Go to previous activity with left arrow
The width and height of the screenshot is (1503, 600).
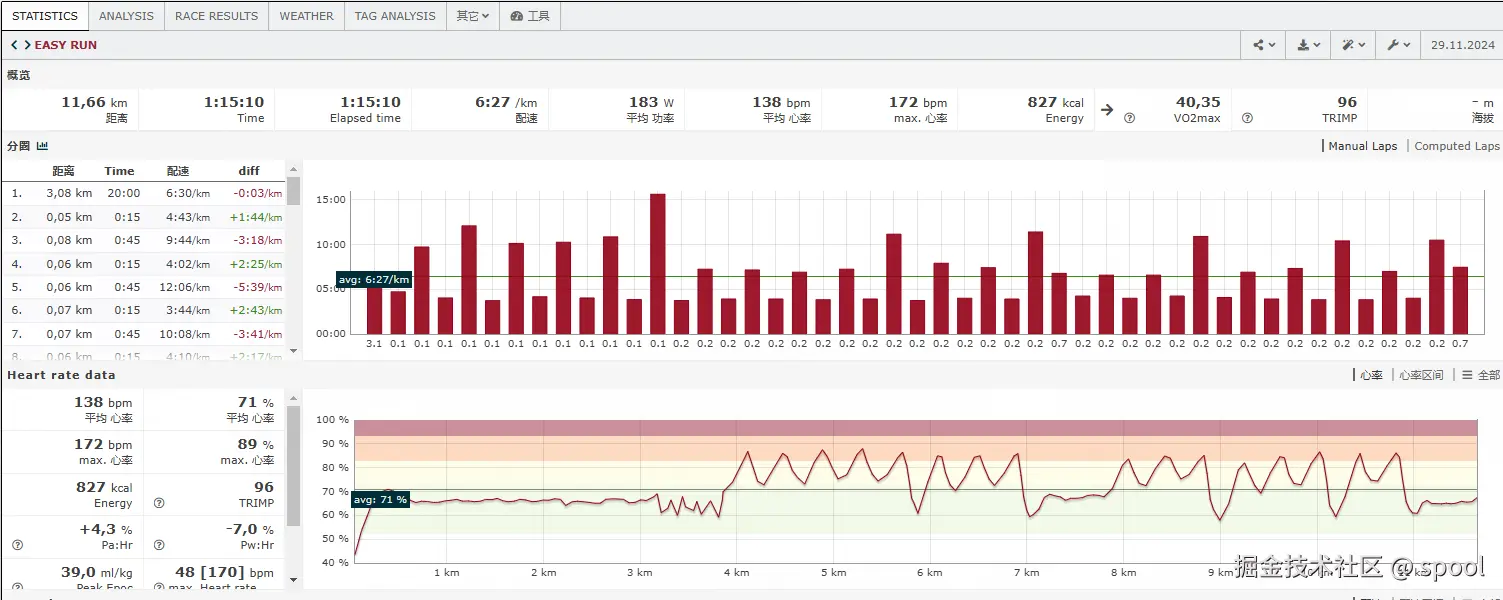click(14, 45)
